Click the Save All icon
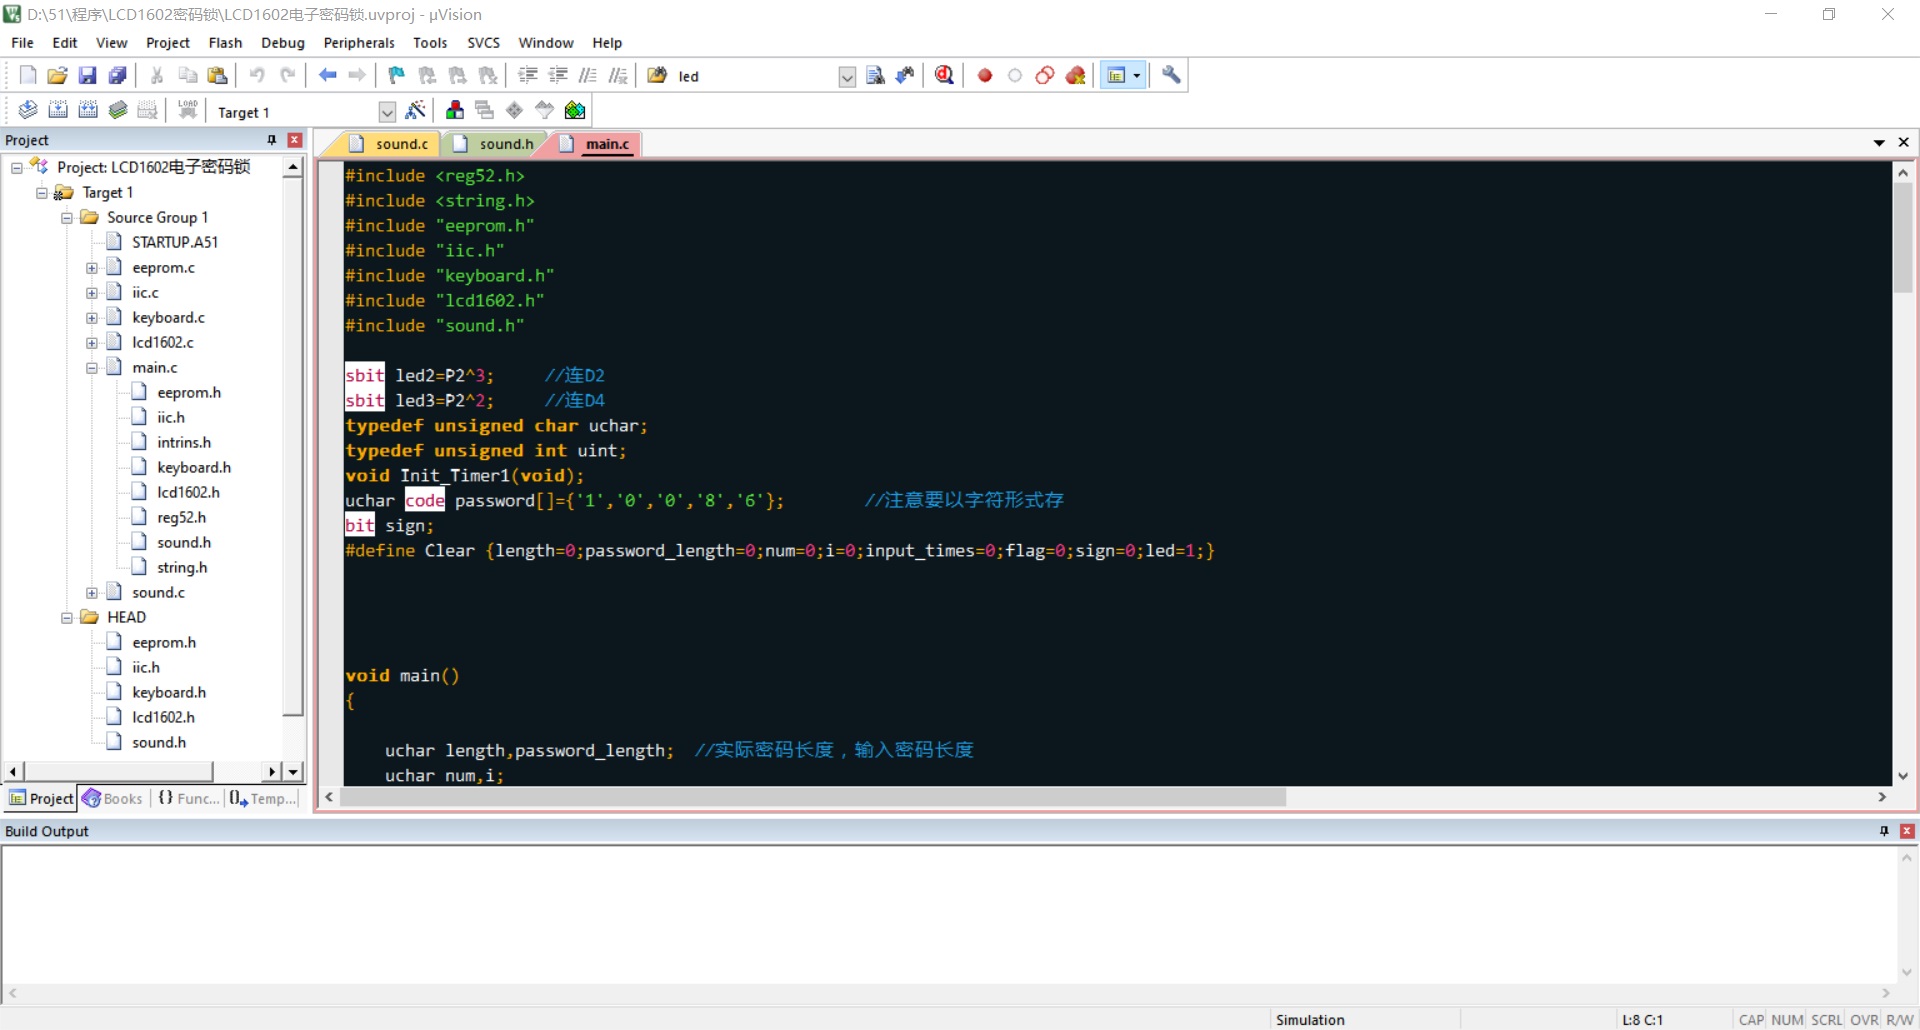This screenshot has height=1030, width=1920. [x=118, y=75]
